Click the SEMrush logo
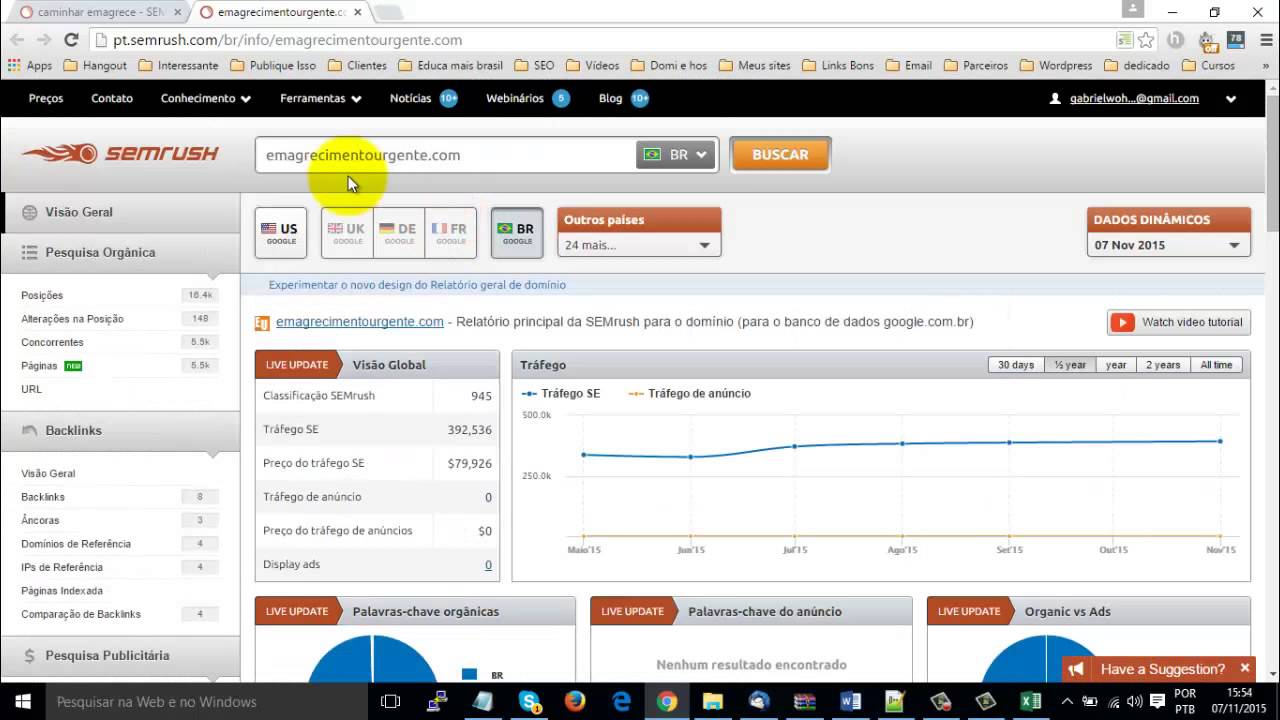 point(120,154)
